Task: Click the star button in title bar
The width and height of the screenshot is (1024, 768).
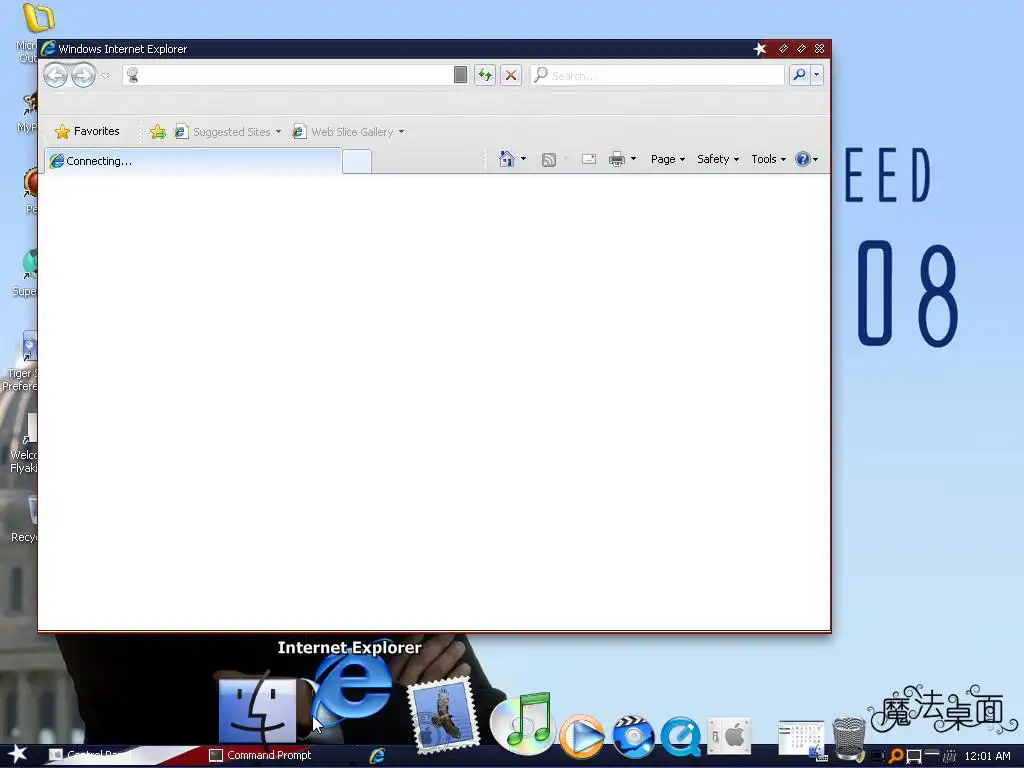Action: pyautogui.click(x=760, y=49)
